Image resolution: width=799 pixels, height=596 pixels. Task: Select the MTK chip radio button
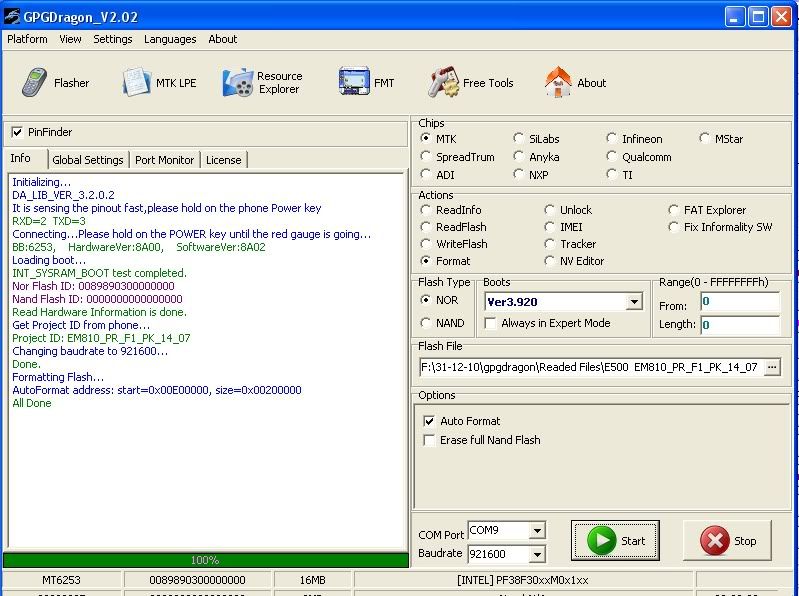[x=425, y=139]
